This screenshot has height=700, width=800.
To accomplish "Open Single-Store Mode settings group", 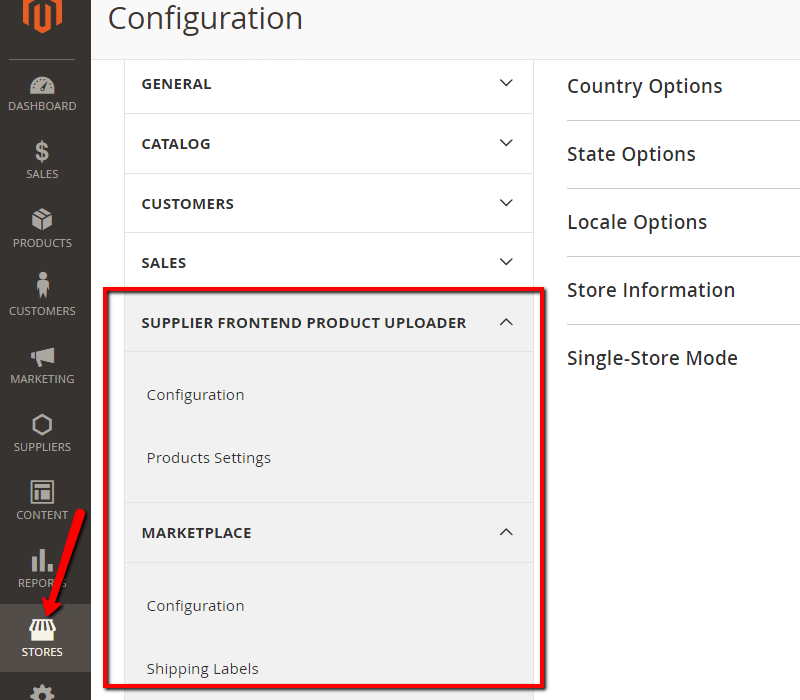I will pyautogui.click(x=652, y=358).
